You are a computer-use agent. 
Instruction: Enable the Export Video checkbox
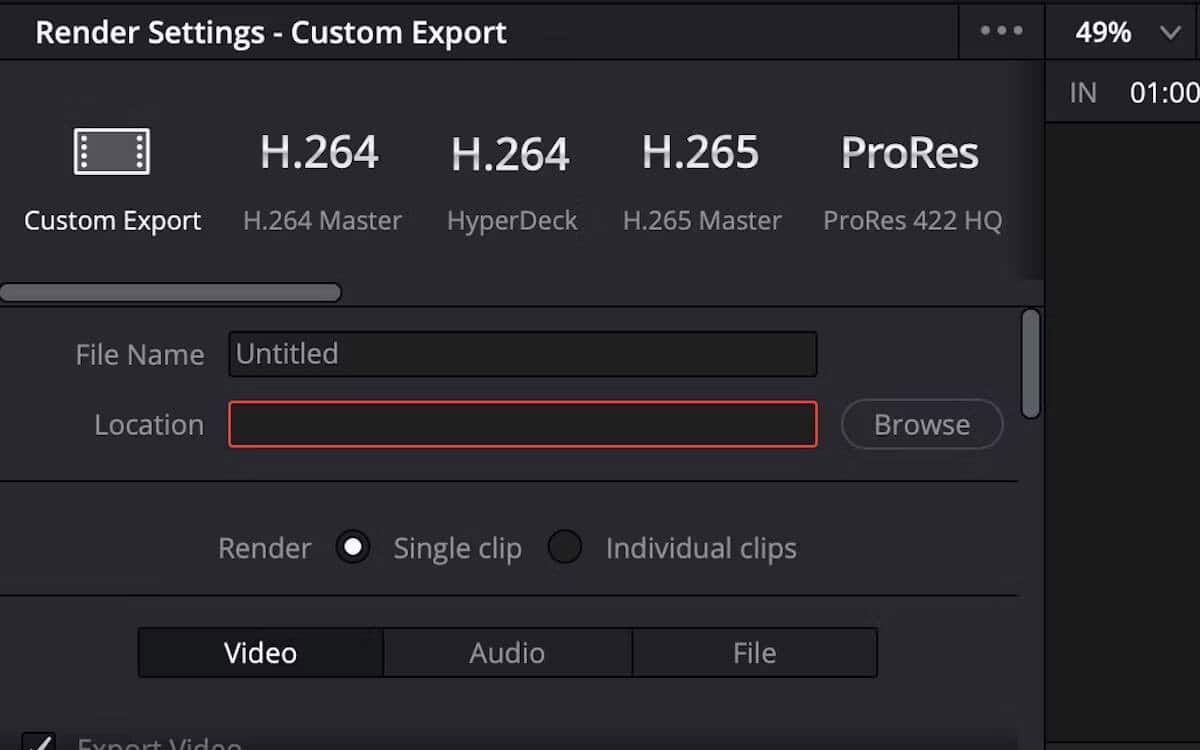38,744
